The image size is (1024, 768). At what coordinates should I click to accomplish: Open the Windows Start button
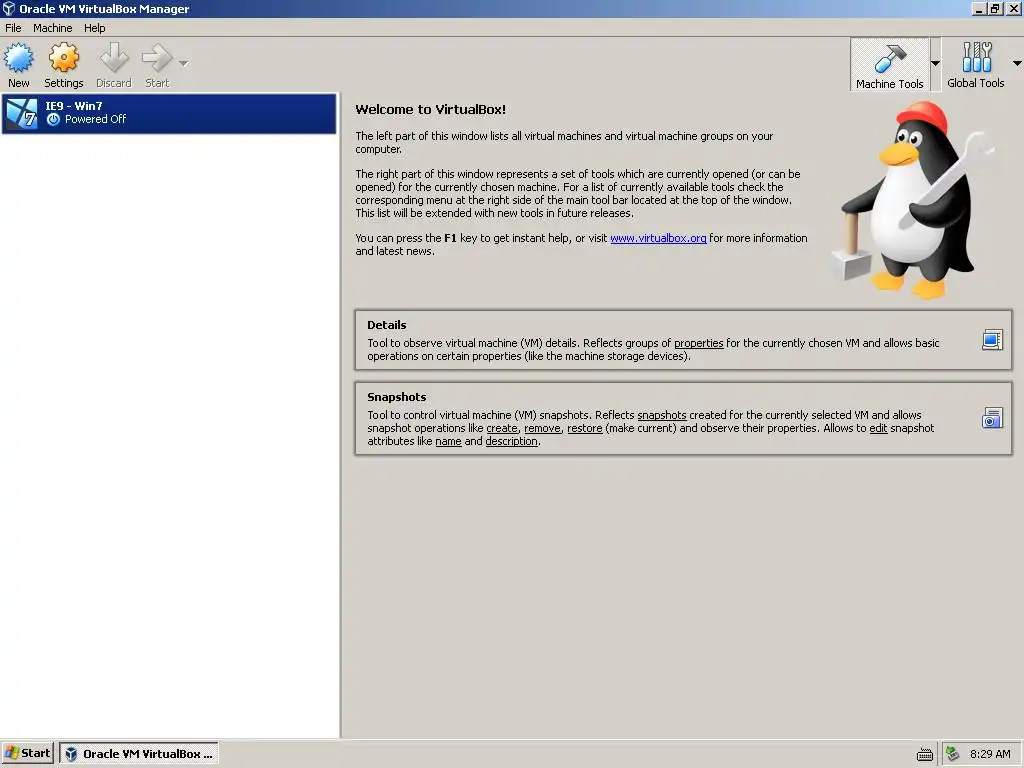27,753
